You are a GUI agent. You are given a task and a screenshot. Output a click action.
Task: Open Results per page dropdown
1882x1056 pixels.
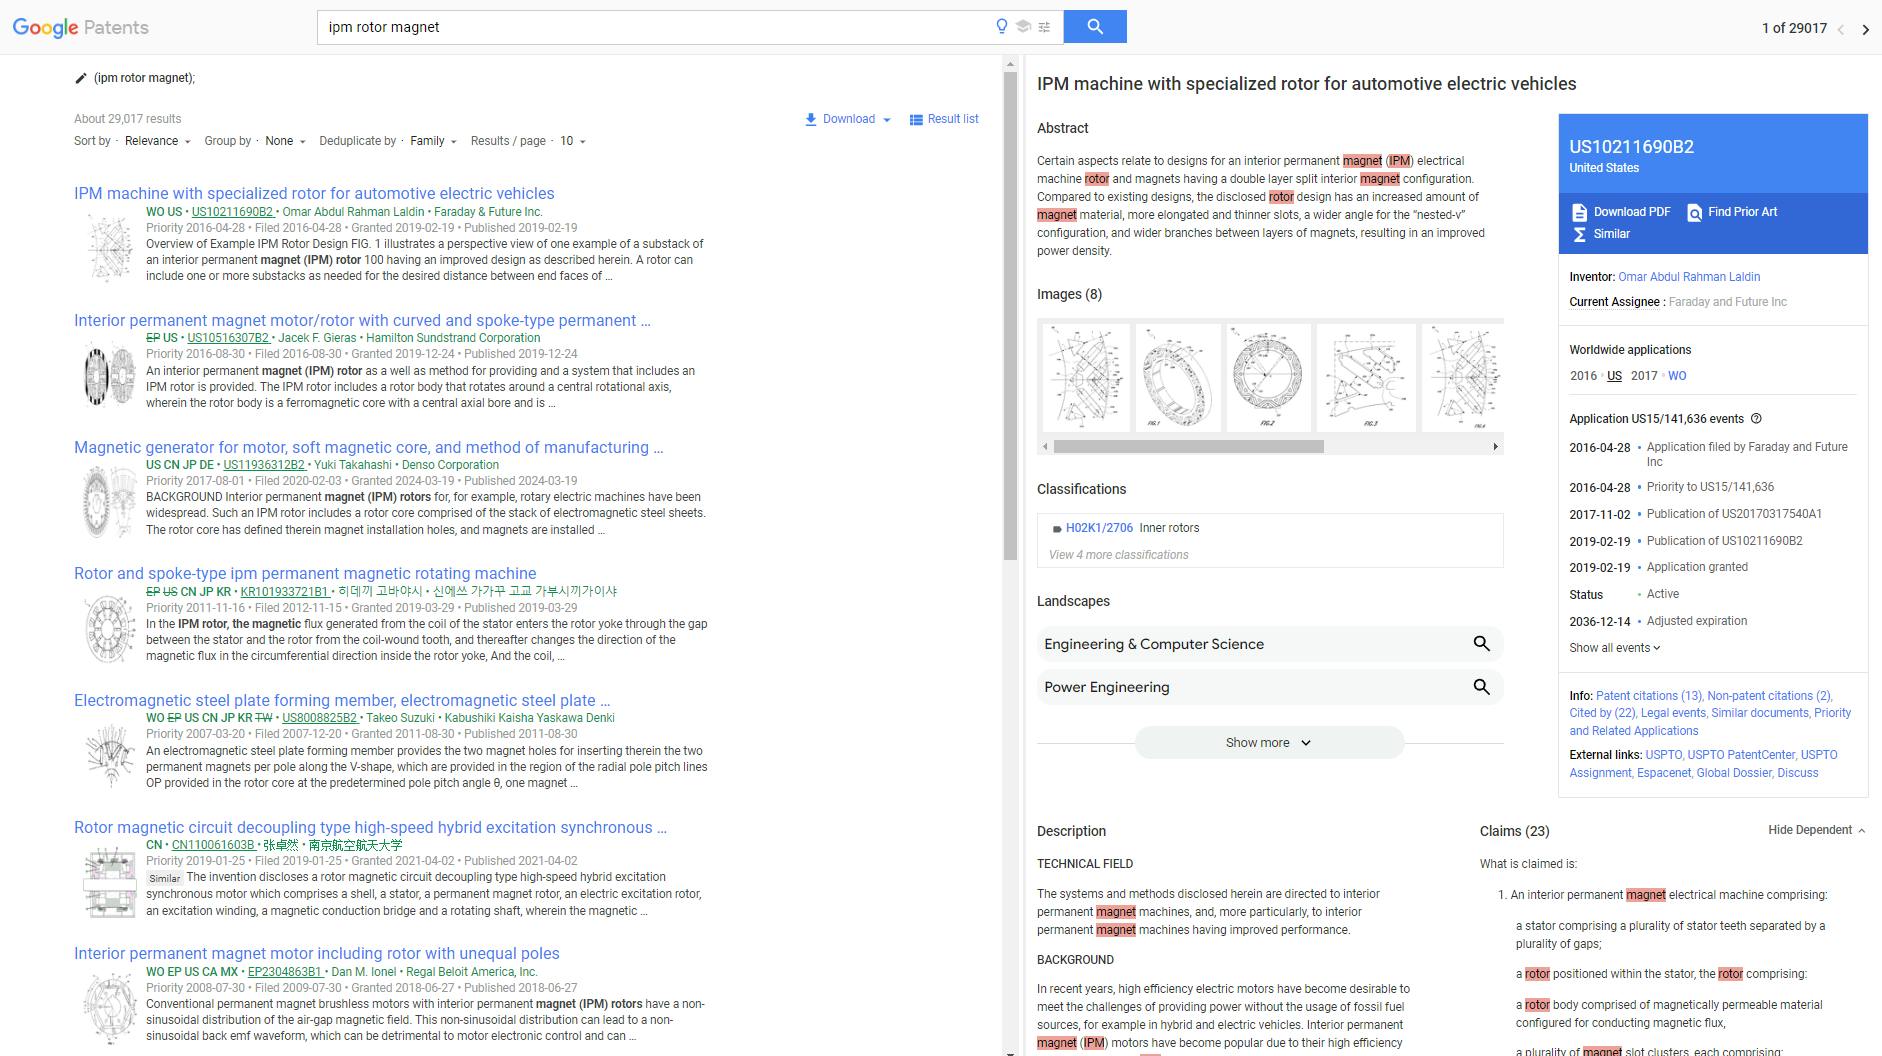572,141
